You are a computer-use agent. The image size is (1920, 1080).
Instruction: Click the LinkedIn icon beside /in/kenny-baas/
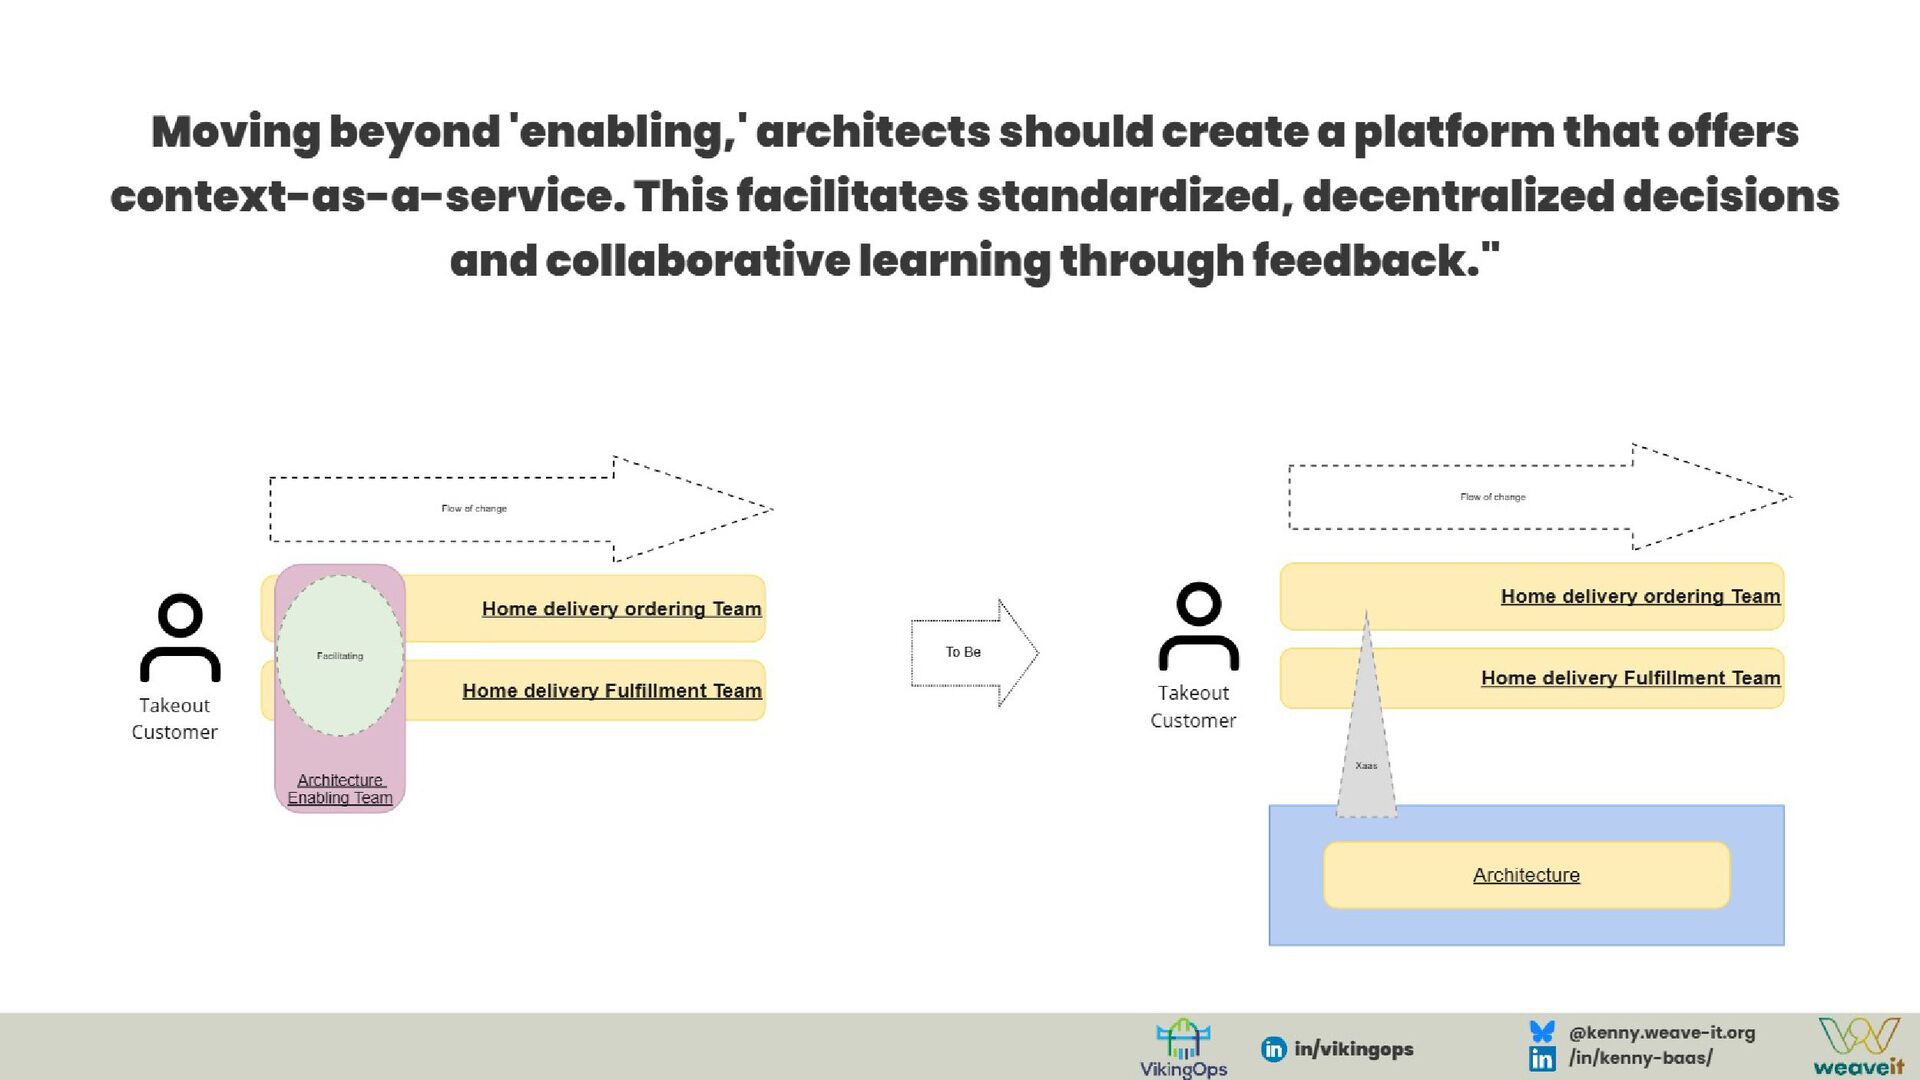1542,1058
